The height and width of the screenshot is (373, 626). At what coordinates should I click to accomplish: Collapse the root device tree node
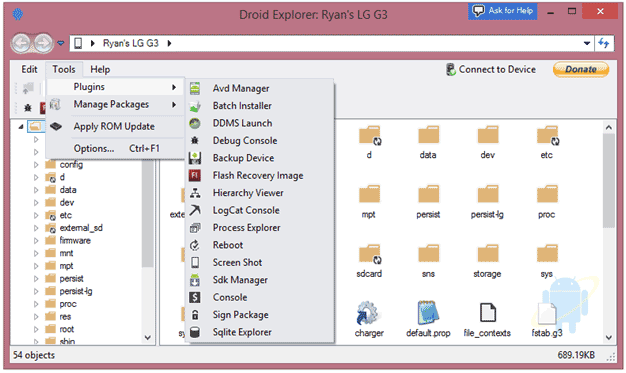tap(21, 127)
